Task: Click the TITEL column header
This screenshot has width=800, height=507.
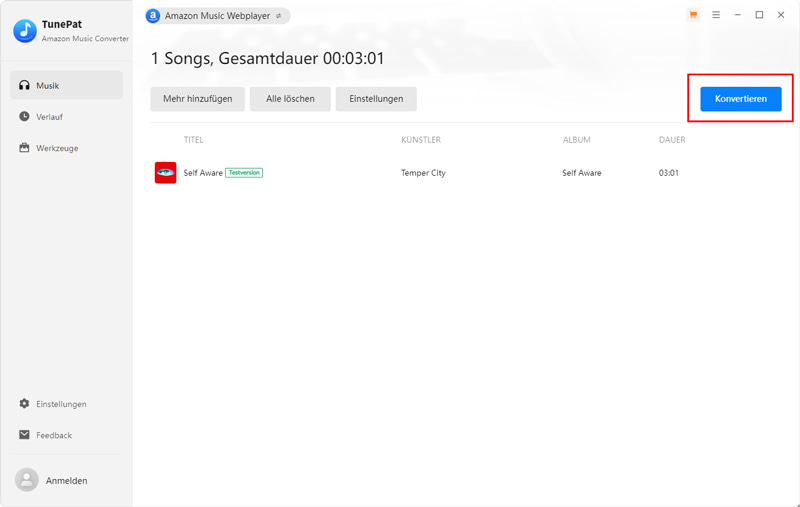Action: pos(193,140)
